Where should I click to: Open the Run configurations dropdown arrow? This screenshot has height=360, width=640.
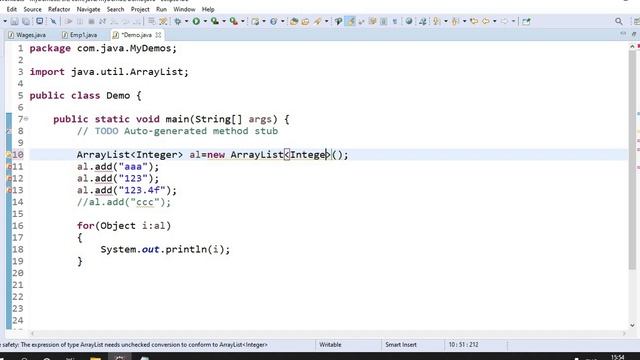(205, 21)
